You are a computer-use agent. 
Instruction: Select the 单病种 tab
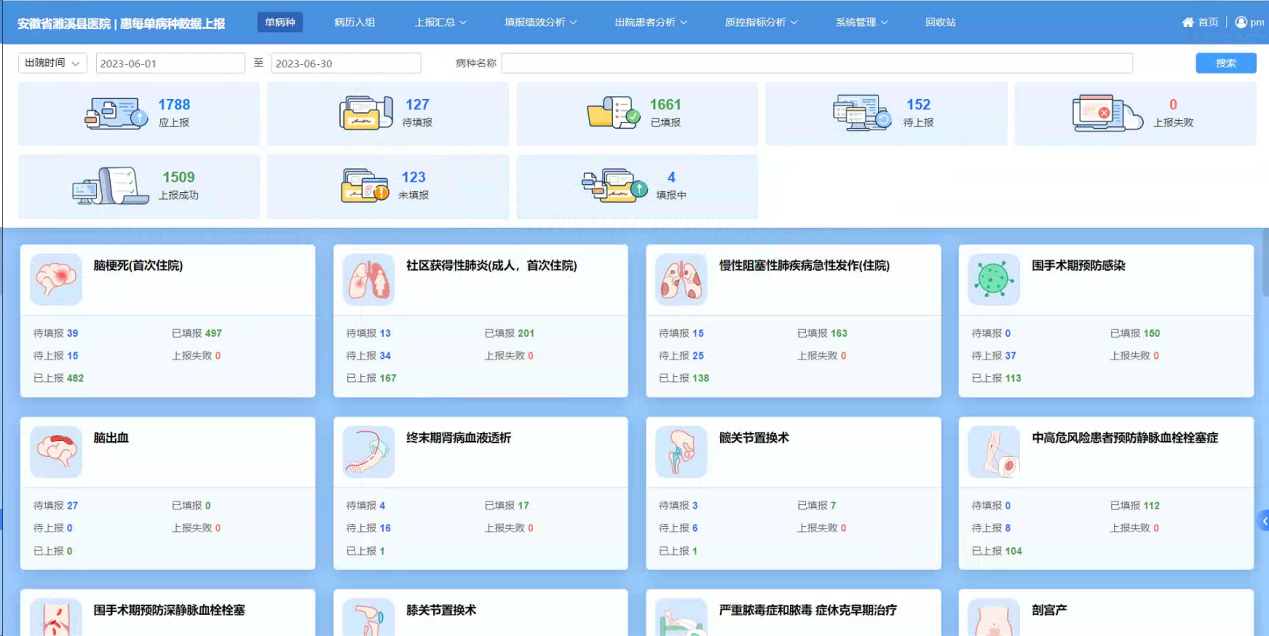(x=280, y=22)
